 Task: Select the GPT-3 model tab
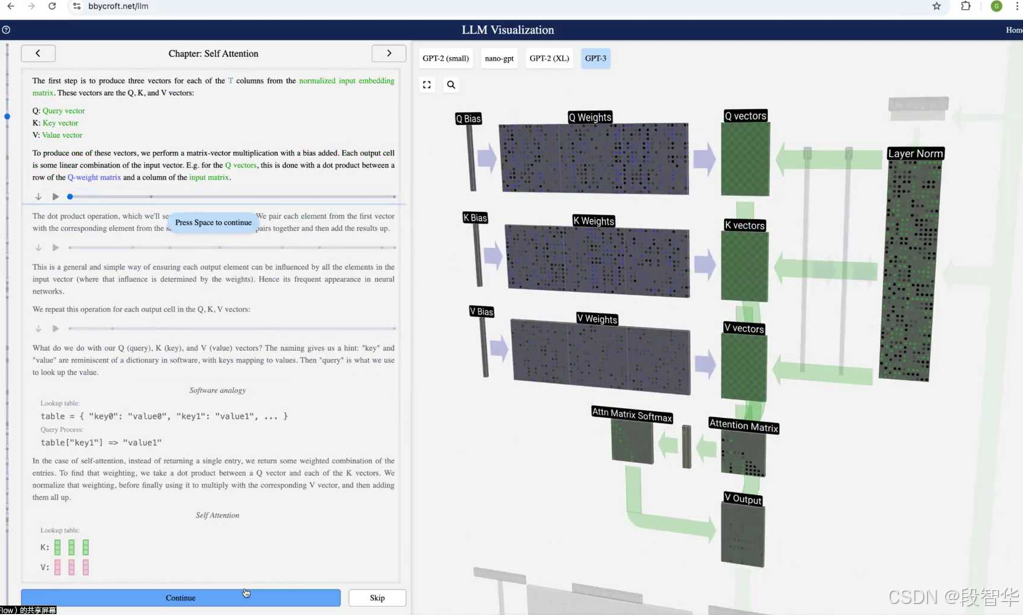click(596, 58)
